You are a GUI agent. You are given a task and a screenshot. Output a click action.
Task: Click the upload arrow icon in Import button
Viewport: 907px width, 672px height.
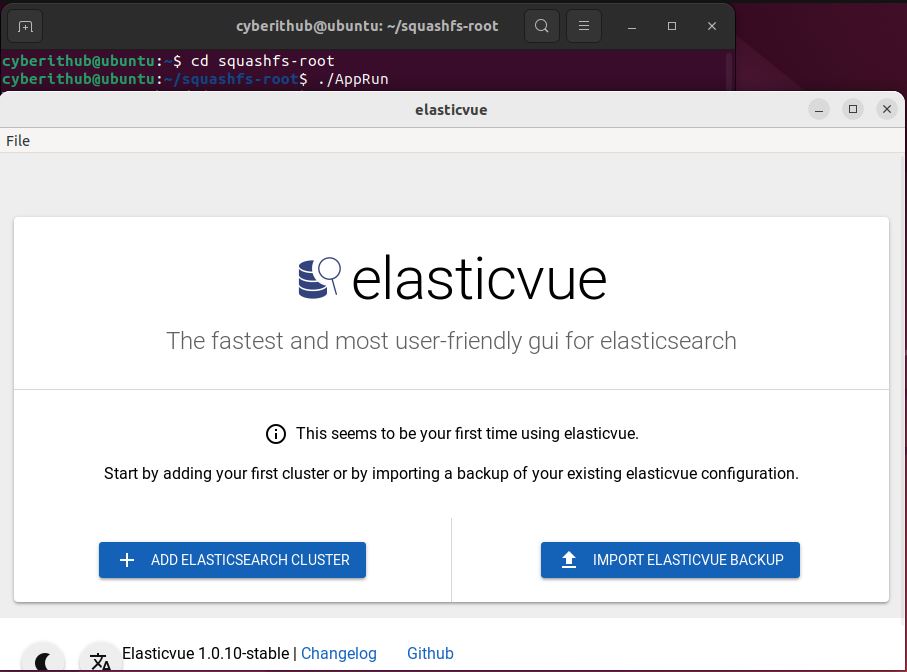(569, 560)
